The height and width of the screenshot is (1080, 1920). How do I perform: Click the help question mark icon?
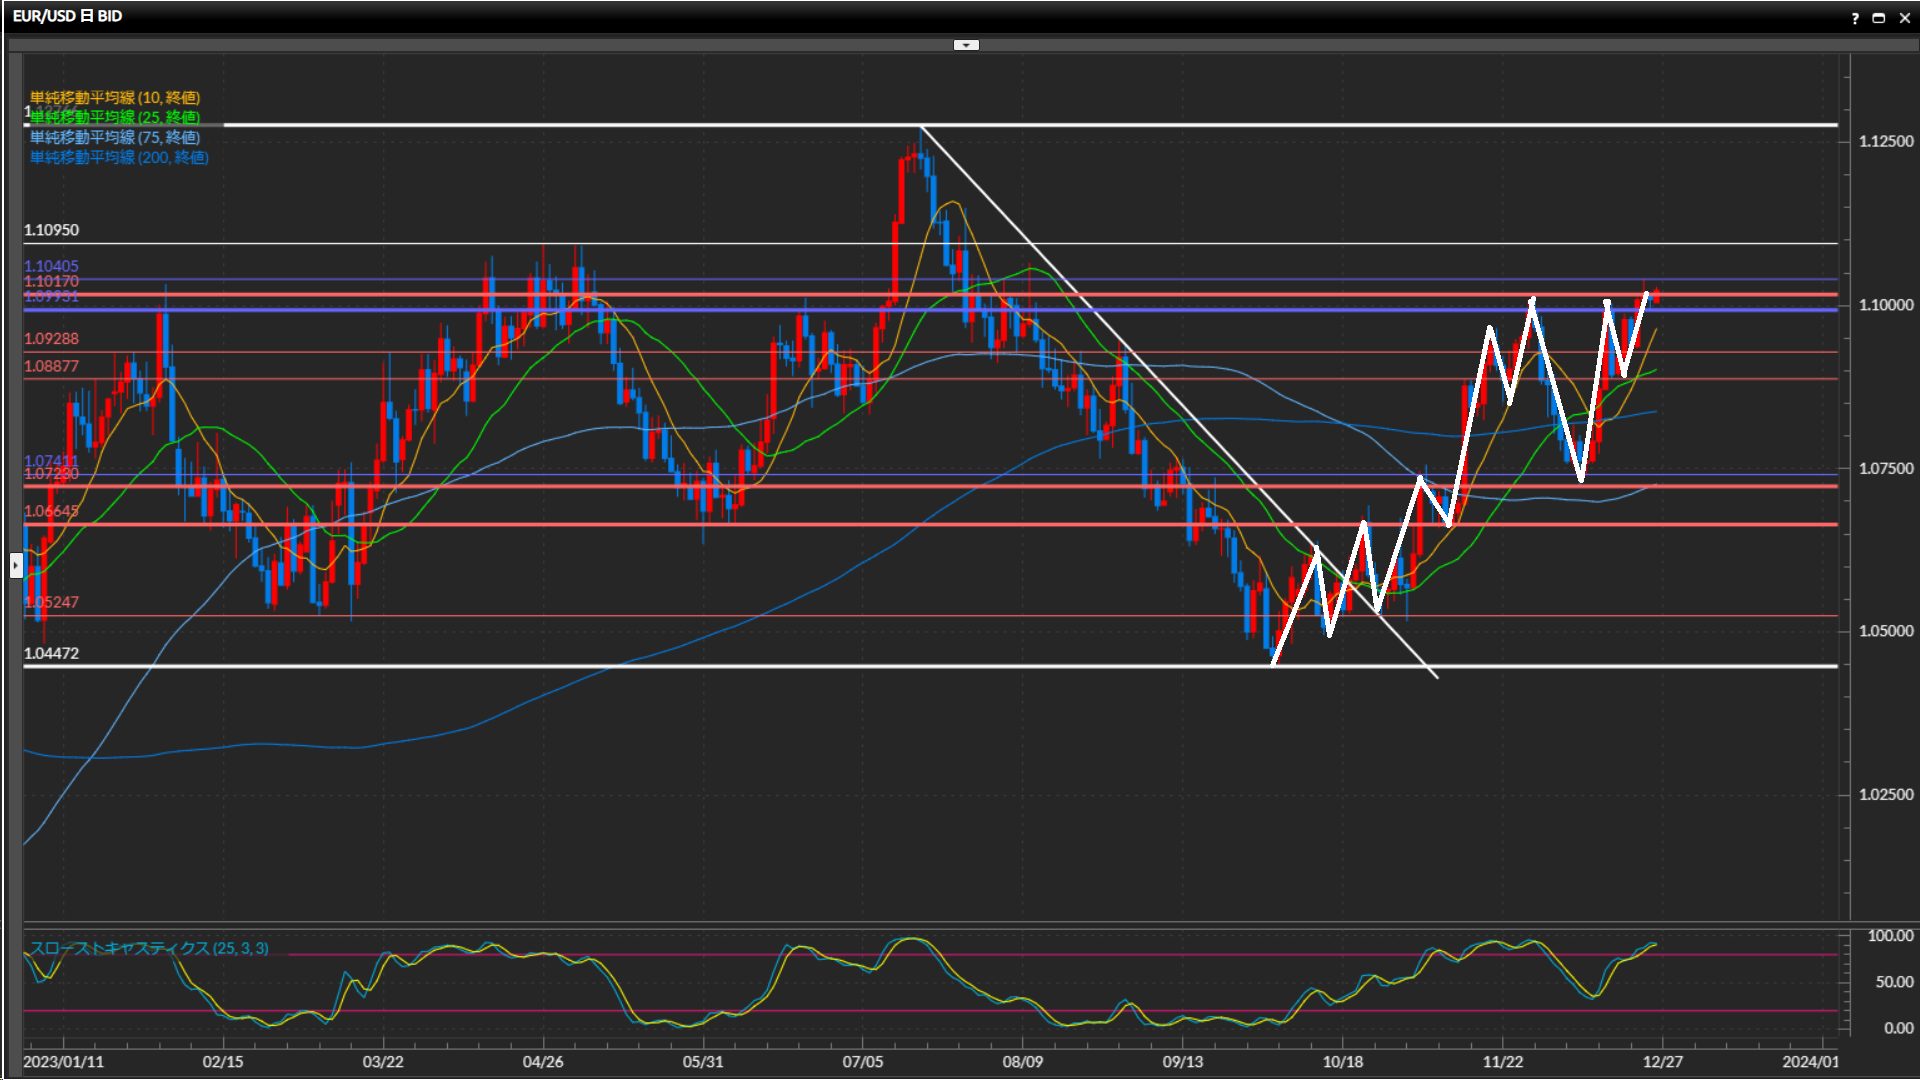click(x=1855, y=18)
